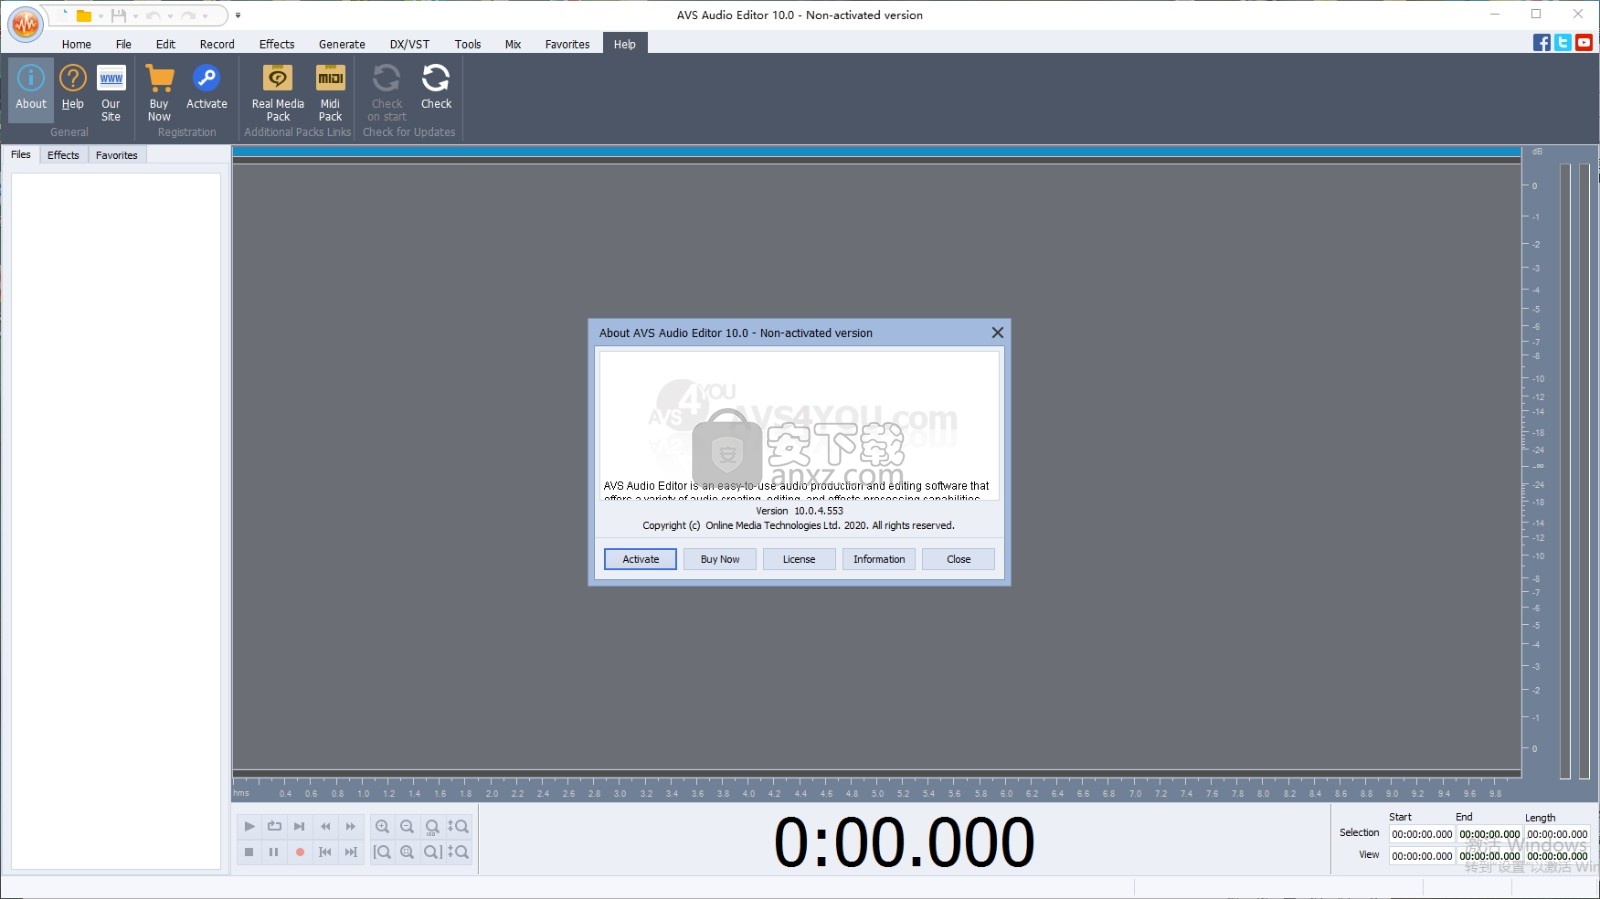Click the zoom out magnifier icon
1600x899 pixels.
point(407,826)
